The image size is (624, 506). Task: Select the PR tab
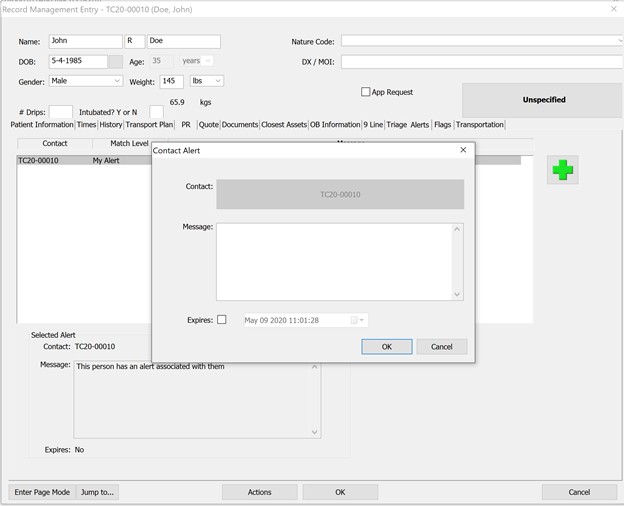186,125
